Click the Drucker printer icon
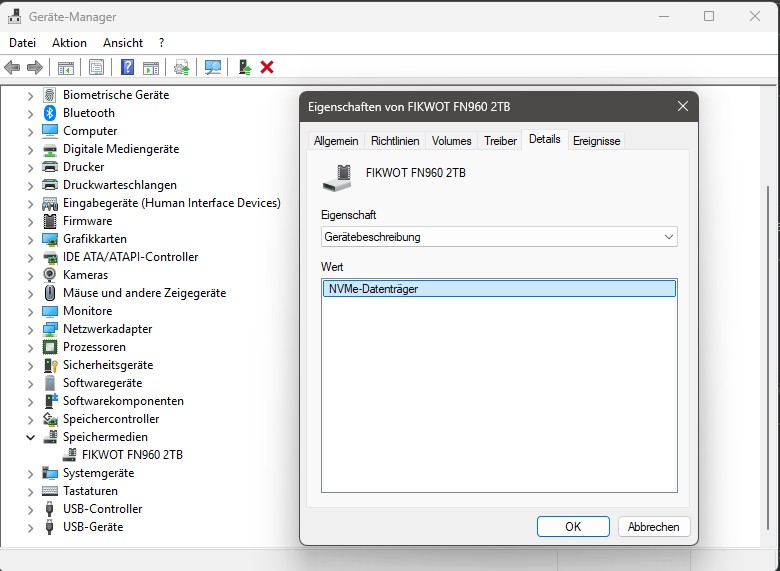The width and height of the screenshot is (780, 571). 50,167
